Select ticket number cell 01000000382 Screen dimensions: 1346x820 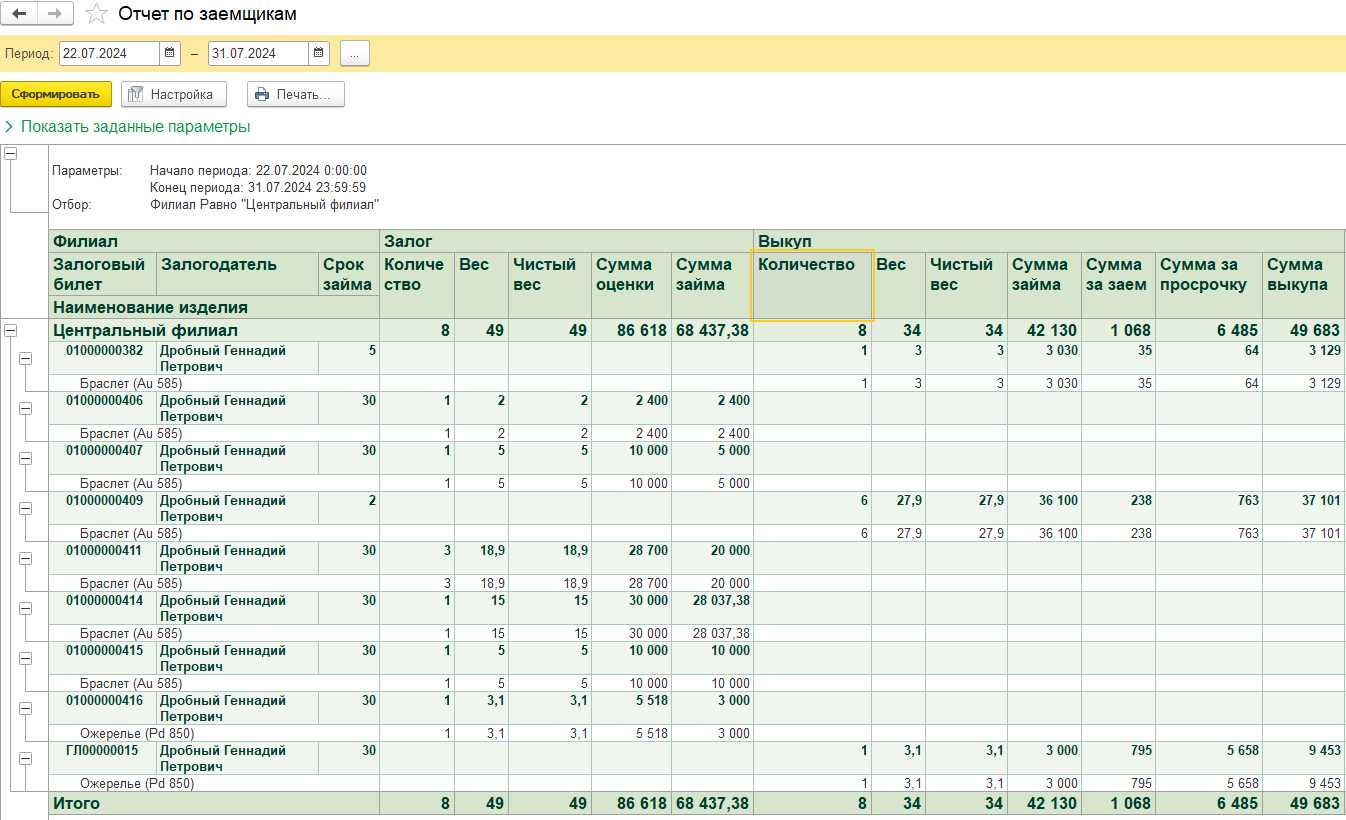tap(103, 358)
